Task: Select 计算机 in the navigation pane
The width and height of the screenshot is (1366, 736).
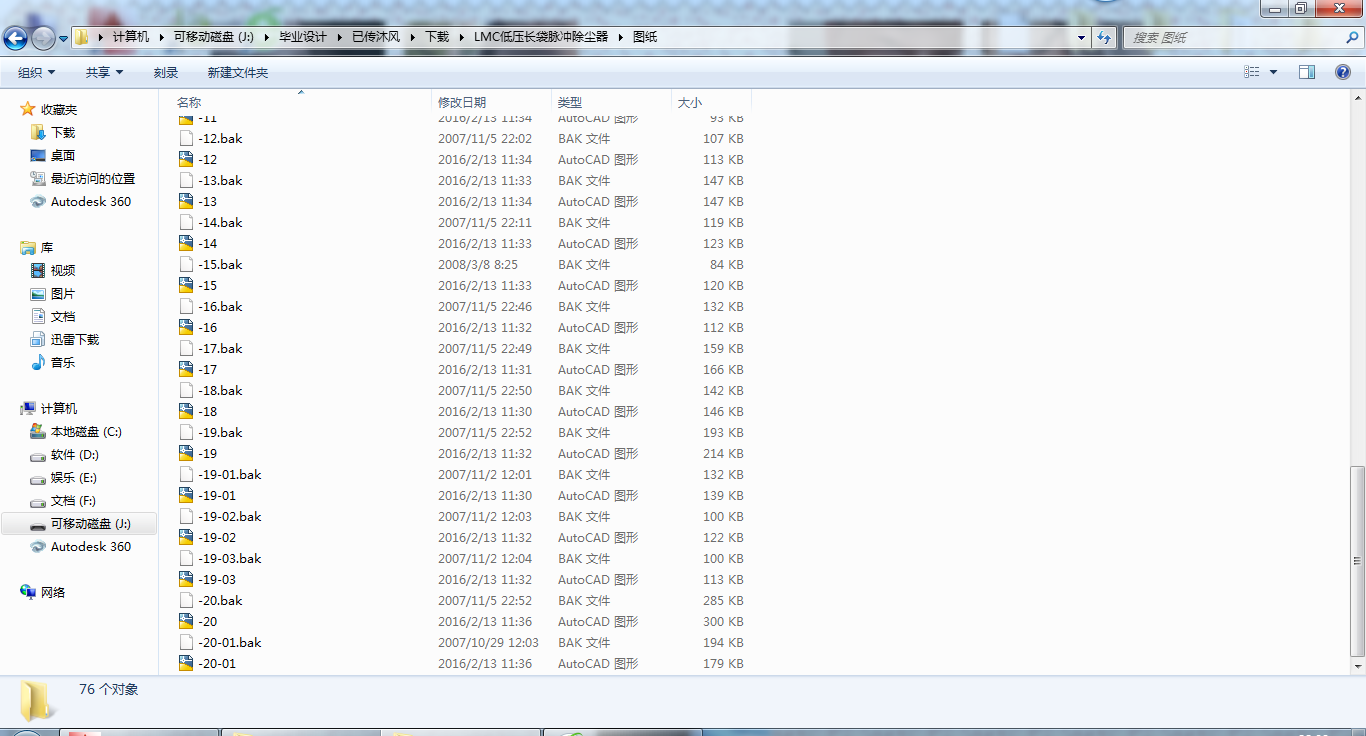Action: point(59,409)
